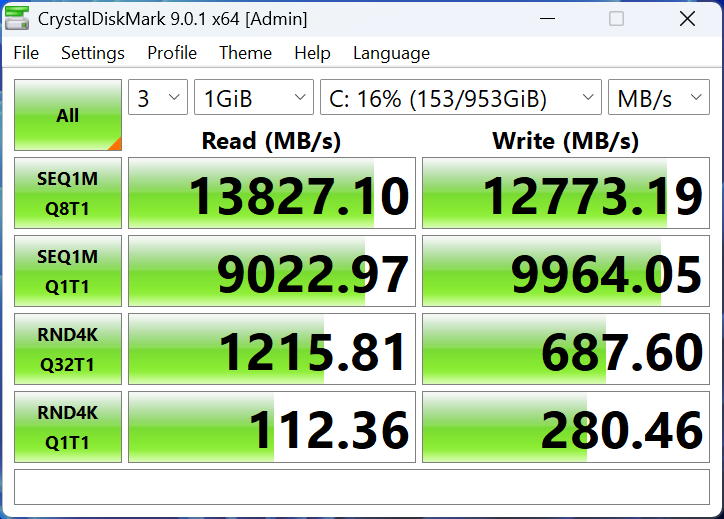Open the Language menu
724x519 pixels.
[391, 53]
